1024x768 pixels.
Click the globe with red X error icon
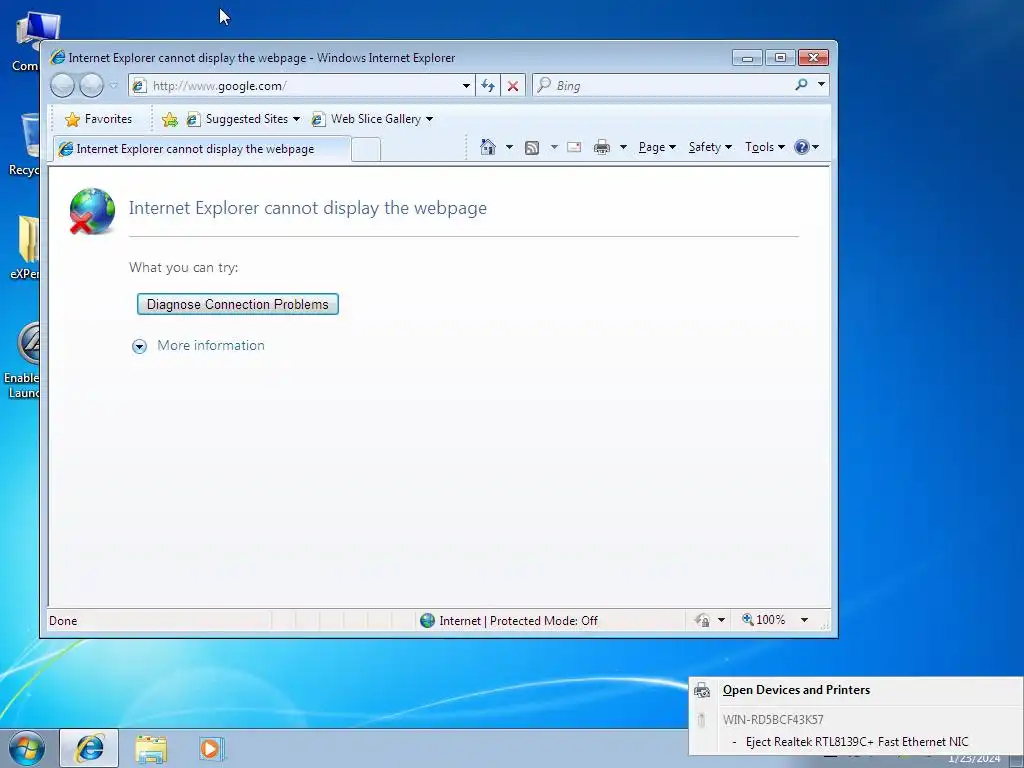(x=92, y=211)
